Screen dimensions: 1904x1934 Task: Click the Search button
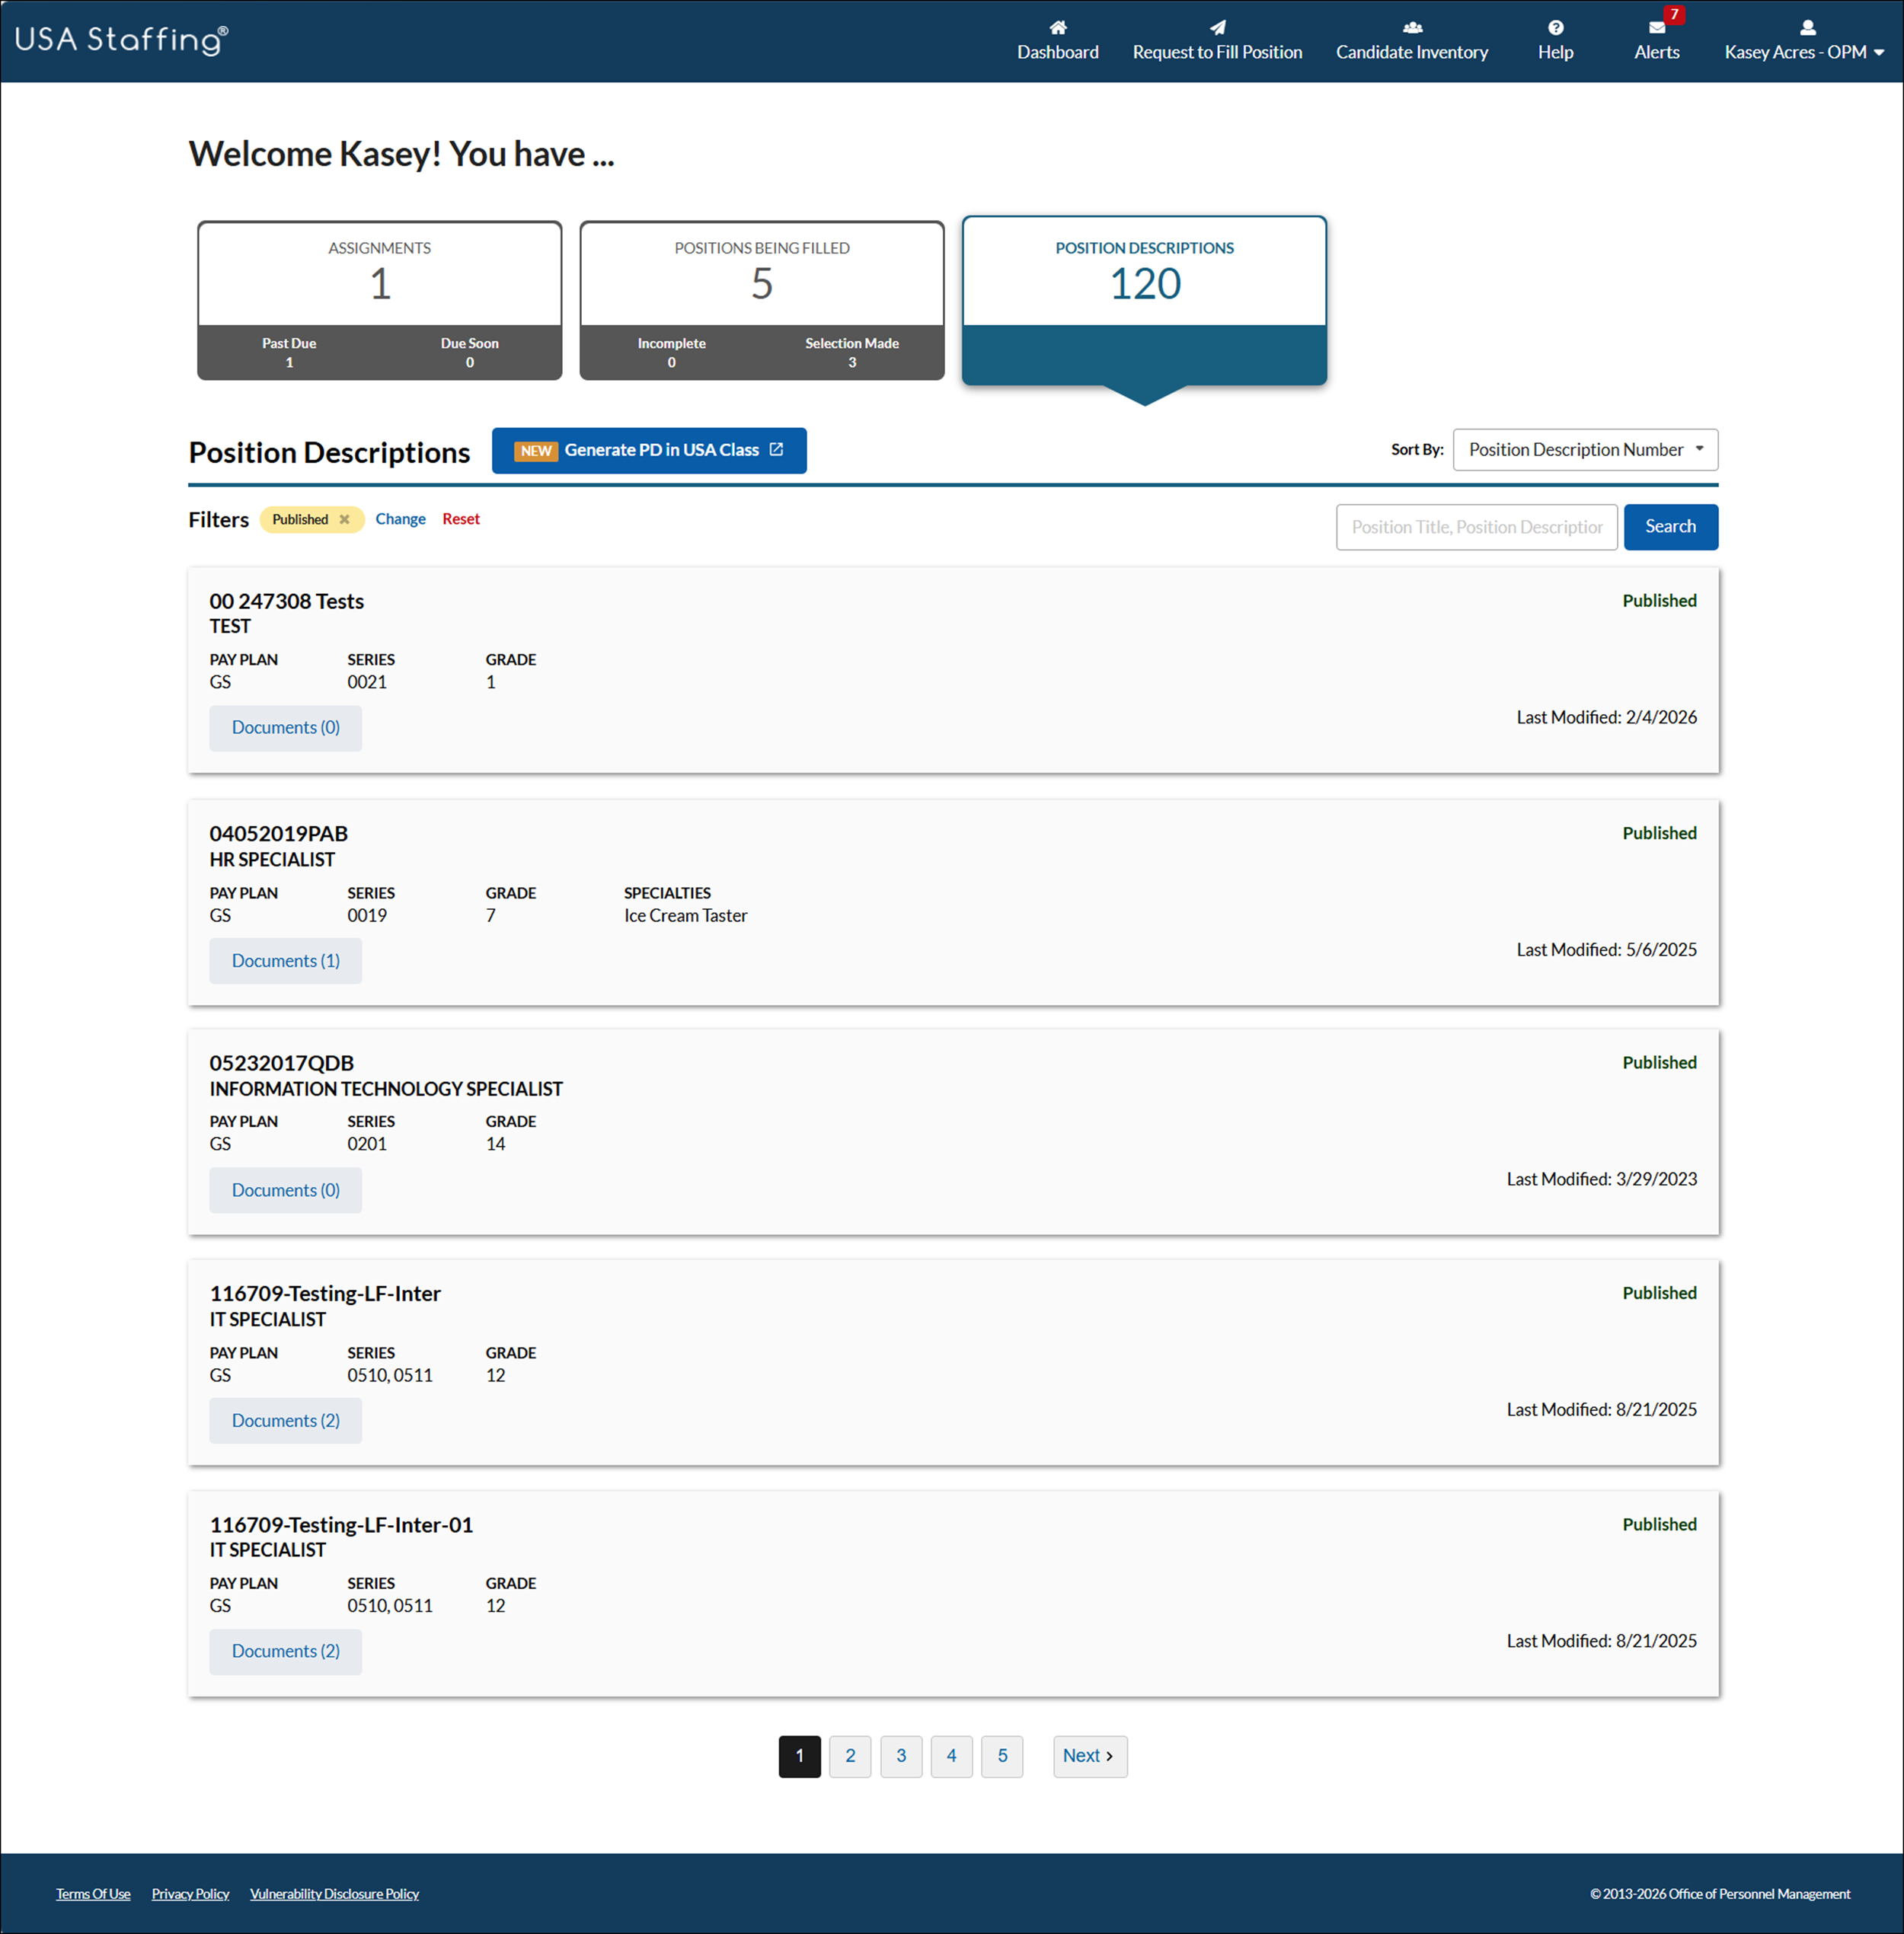coord(1670,527)
